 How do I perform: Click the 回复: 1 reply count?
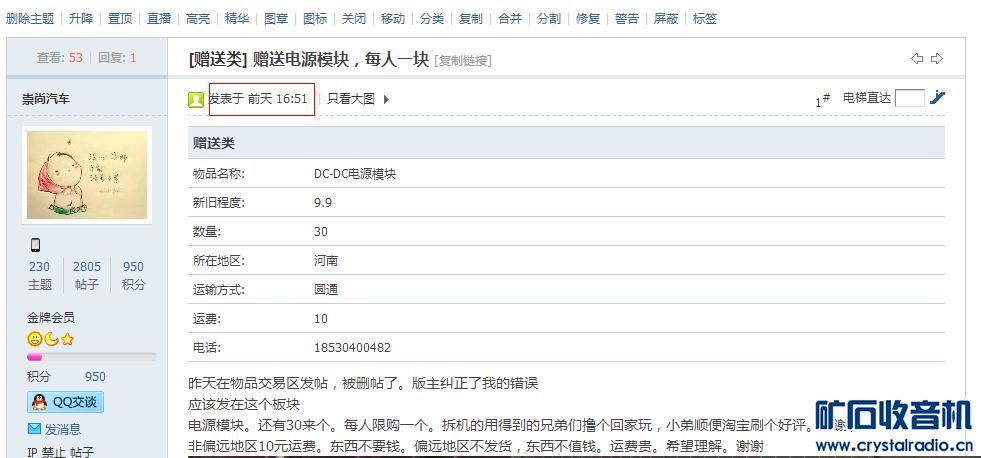[117, 58]
